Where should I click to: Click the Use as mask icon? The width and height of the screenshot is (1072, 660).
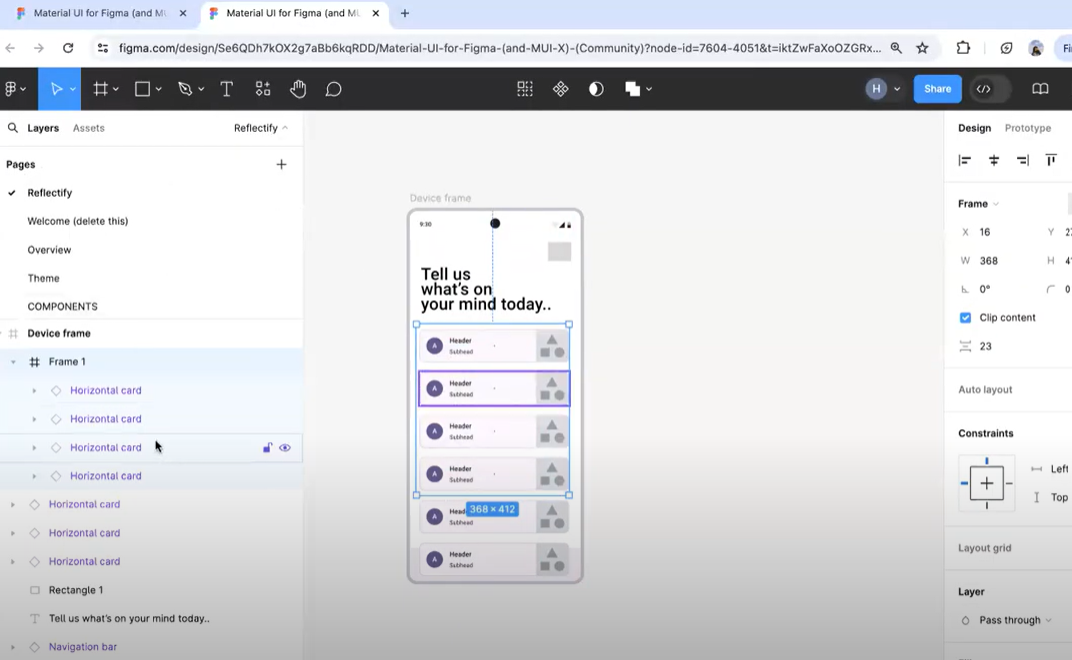pos(596,89)
